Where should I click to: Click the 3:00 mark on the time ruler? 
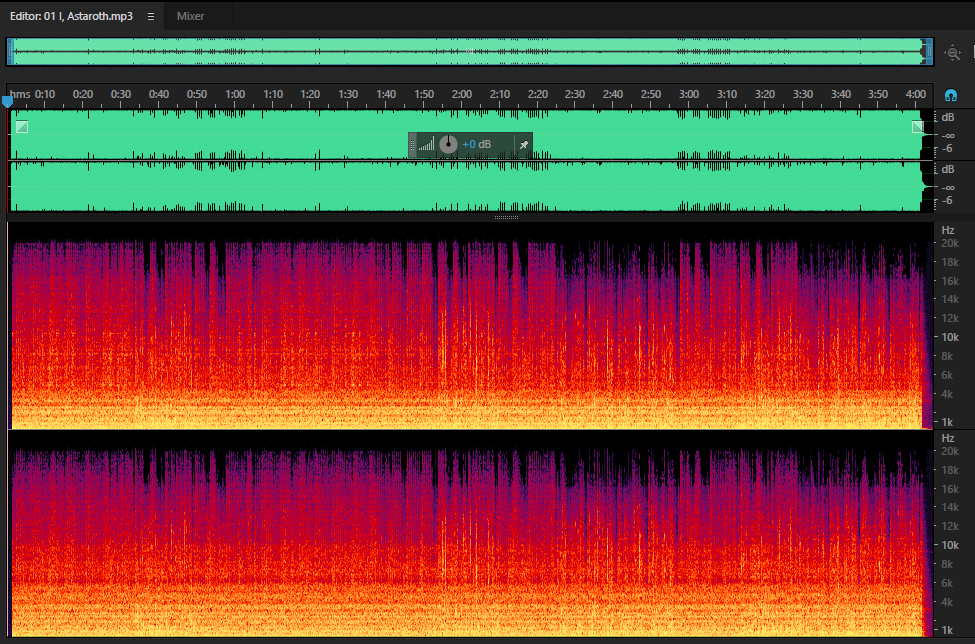(x=689, y=94)
